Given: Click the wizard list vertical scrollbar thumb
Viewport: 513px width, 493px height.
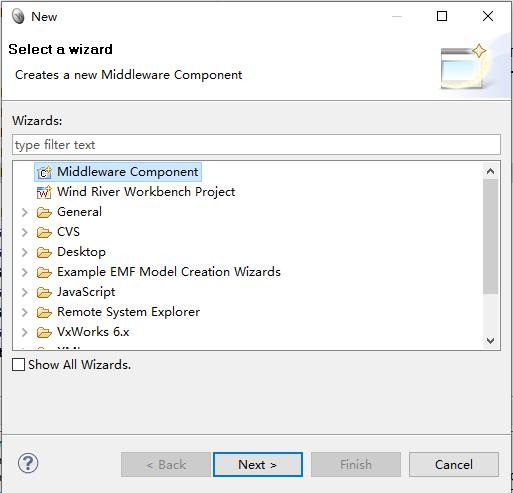Looking at the screenshot, I should 490,237.
